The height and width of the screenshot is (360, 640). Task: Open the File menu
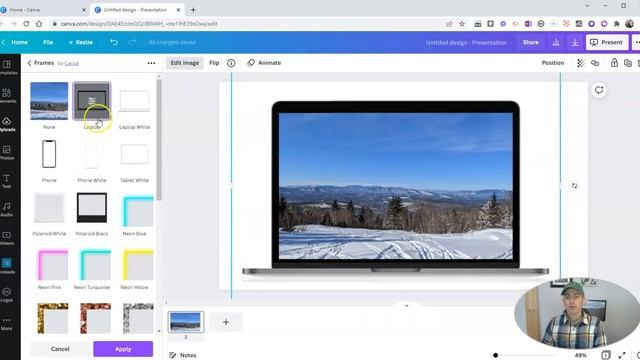(x=48, y=42)
